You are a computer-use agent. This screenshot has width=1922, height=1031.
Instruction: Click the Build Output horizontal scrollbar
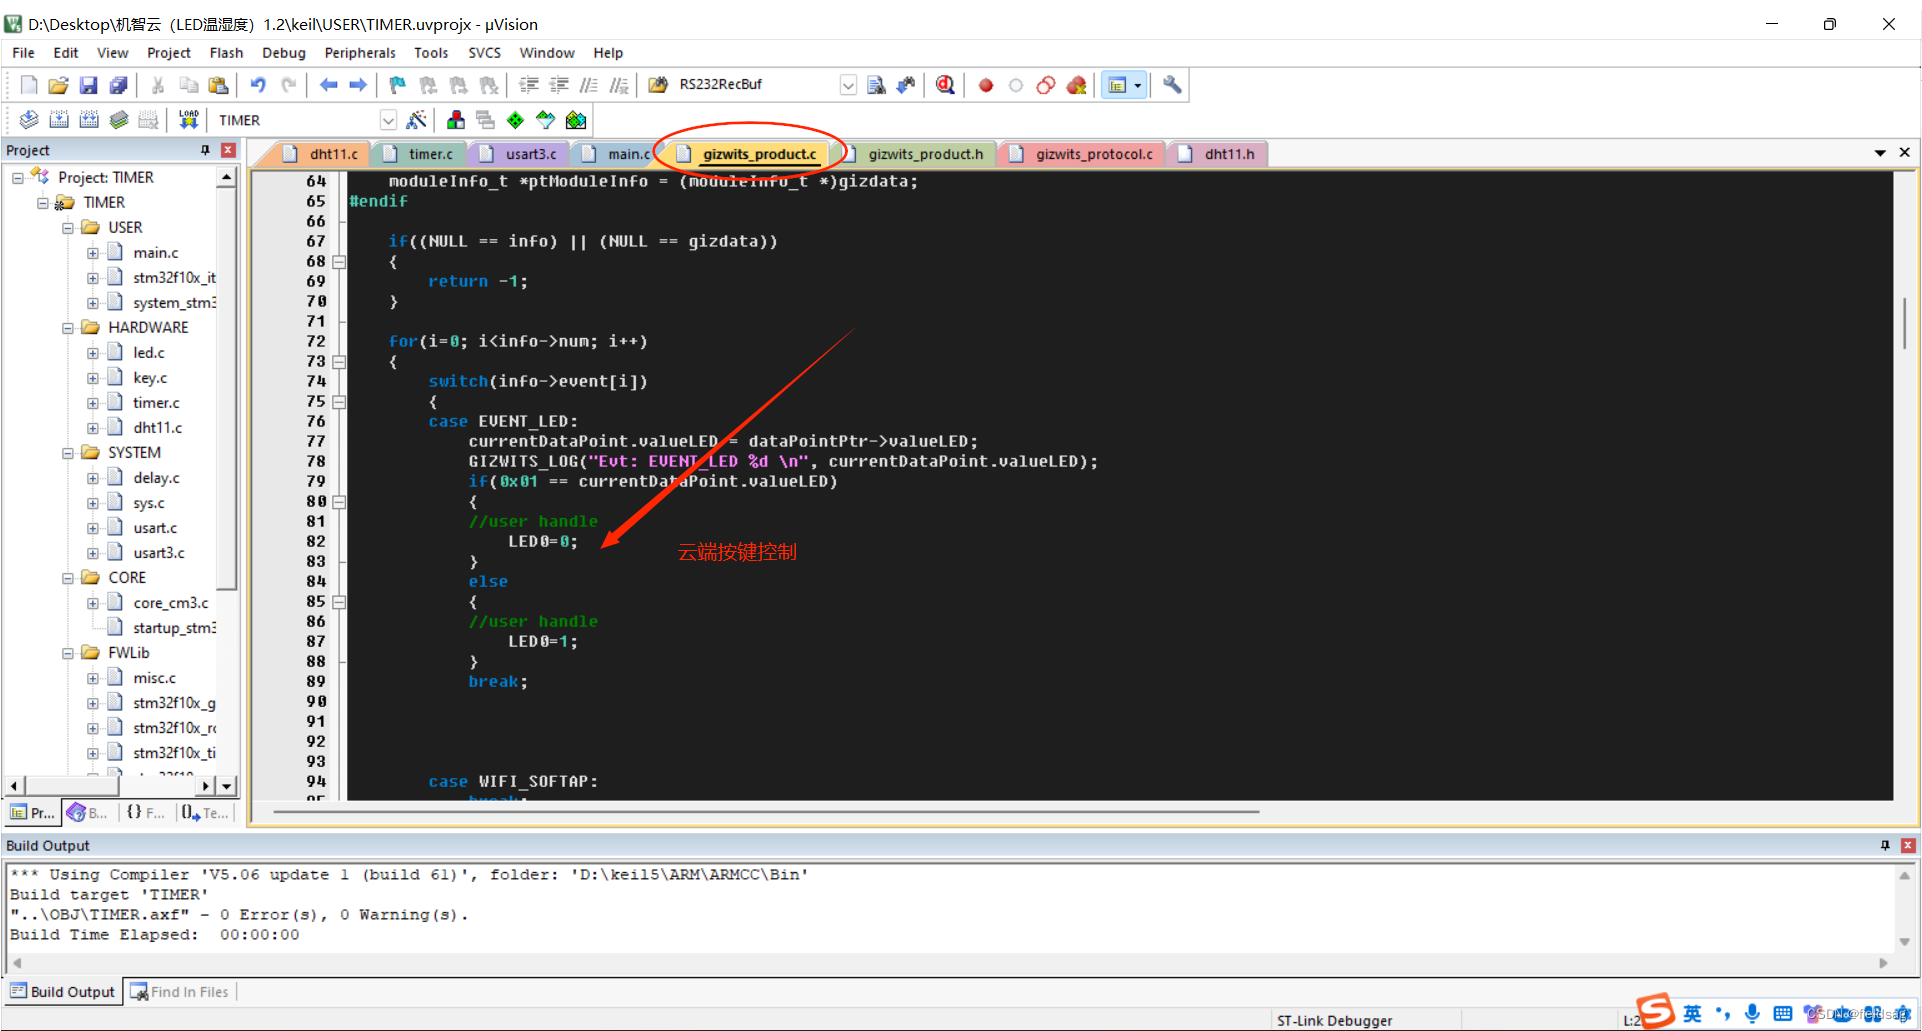click(x=949, y=963)
